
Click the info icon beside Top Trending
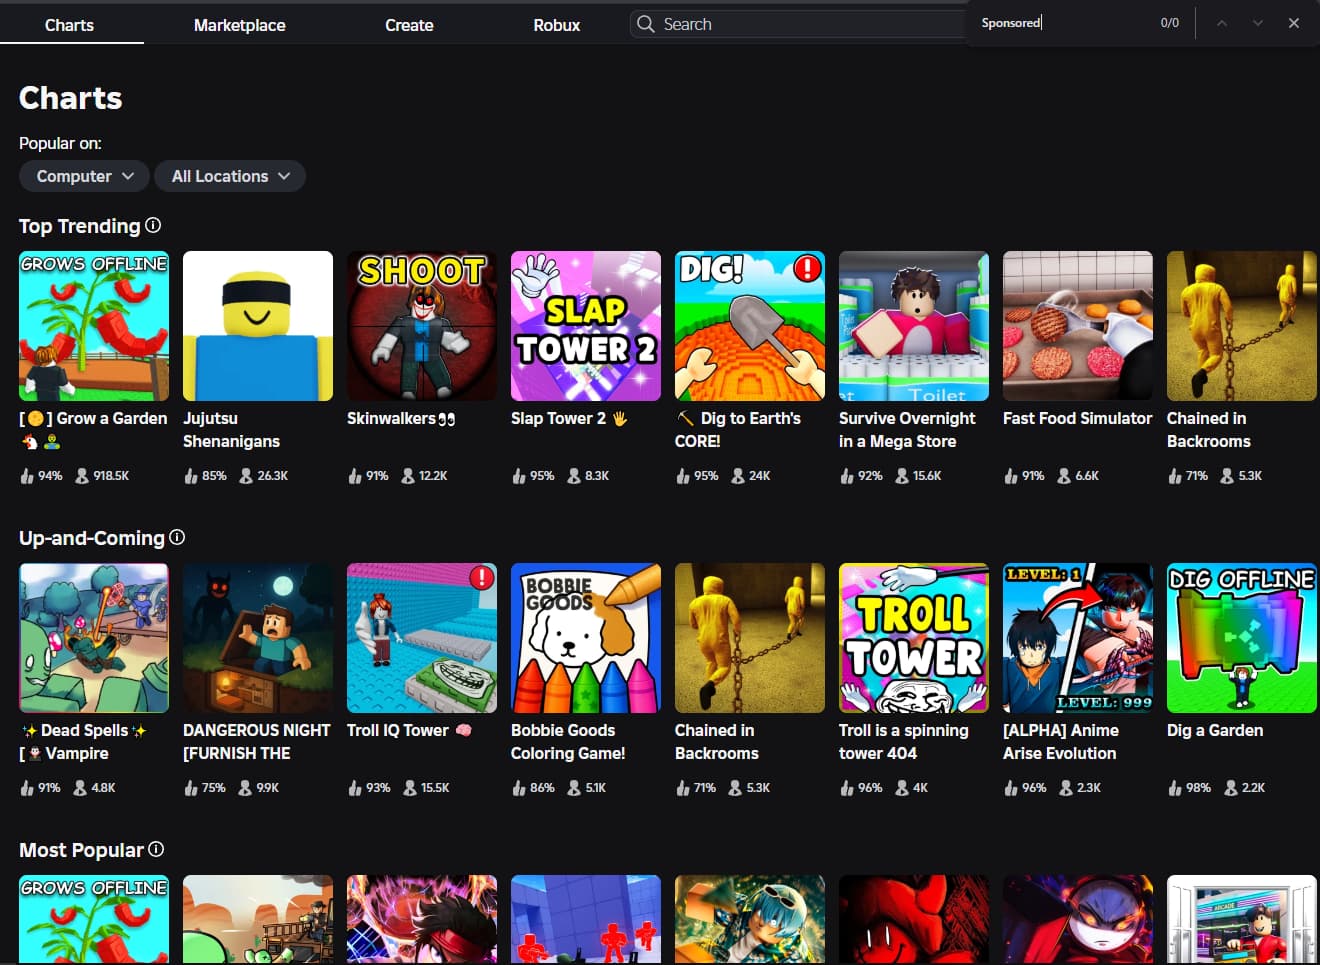153,225
